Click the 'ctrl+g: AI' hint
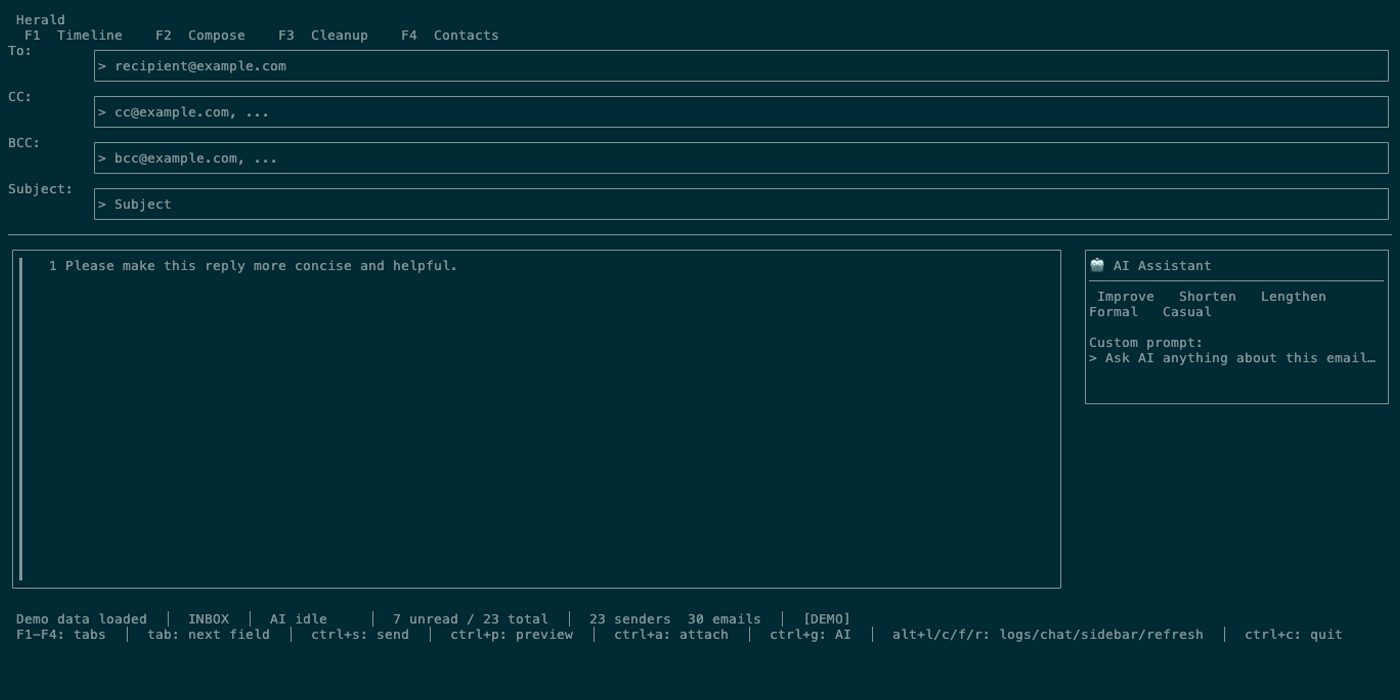The width and height of the screenshot is (1400, 700). [x=810, y=634]
